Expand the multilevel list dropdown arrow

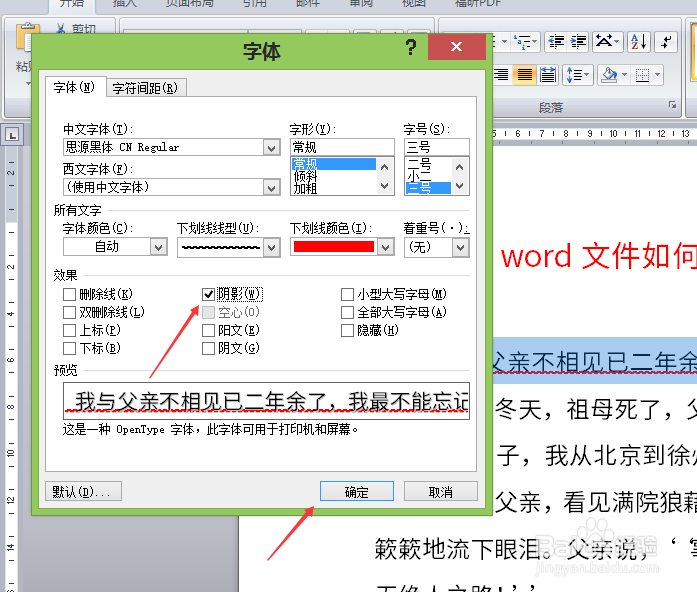click(534, 42)
